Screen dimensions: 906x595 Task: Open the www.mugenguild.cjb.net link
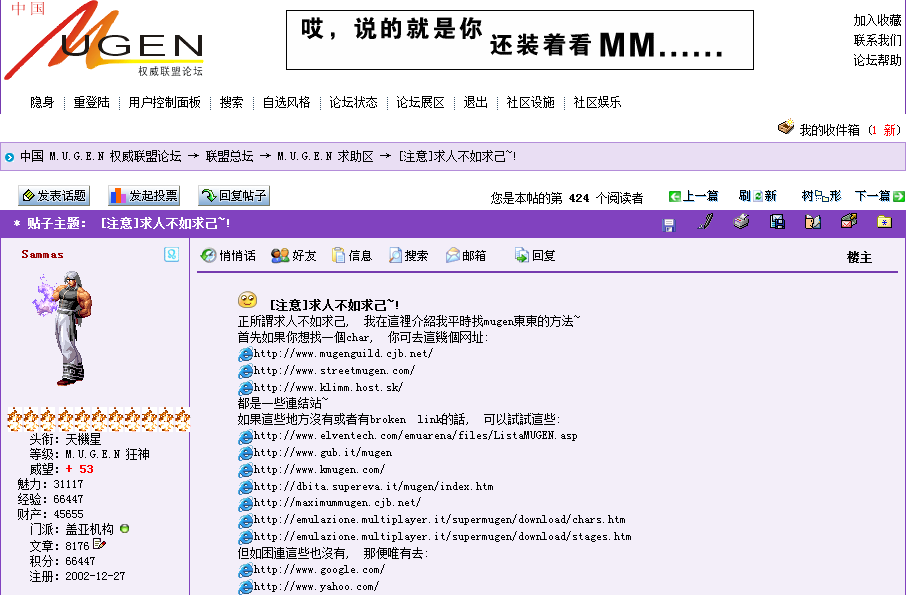click(x=343, y=354)
